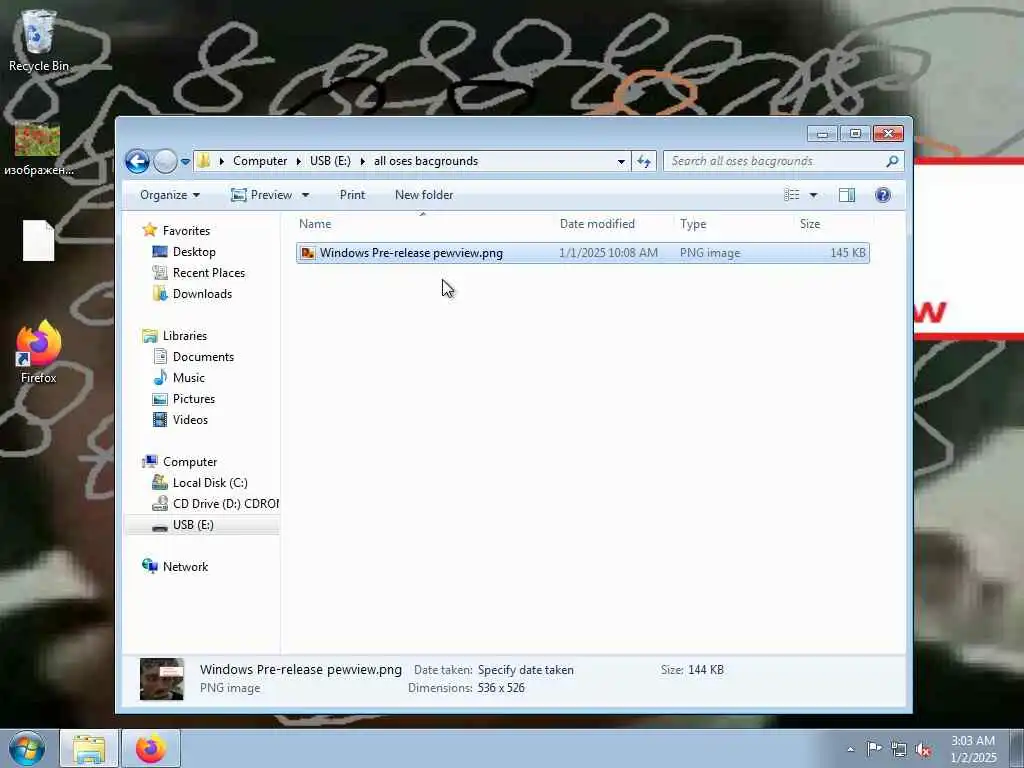
Task: Open Explorer help
Action: pos(882,195)
